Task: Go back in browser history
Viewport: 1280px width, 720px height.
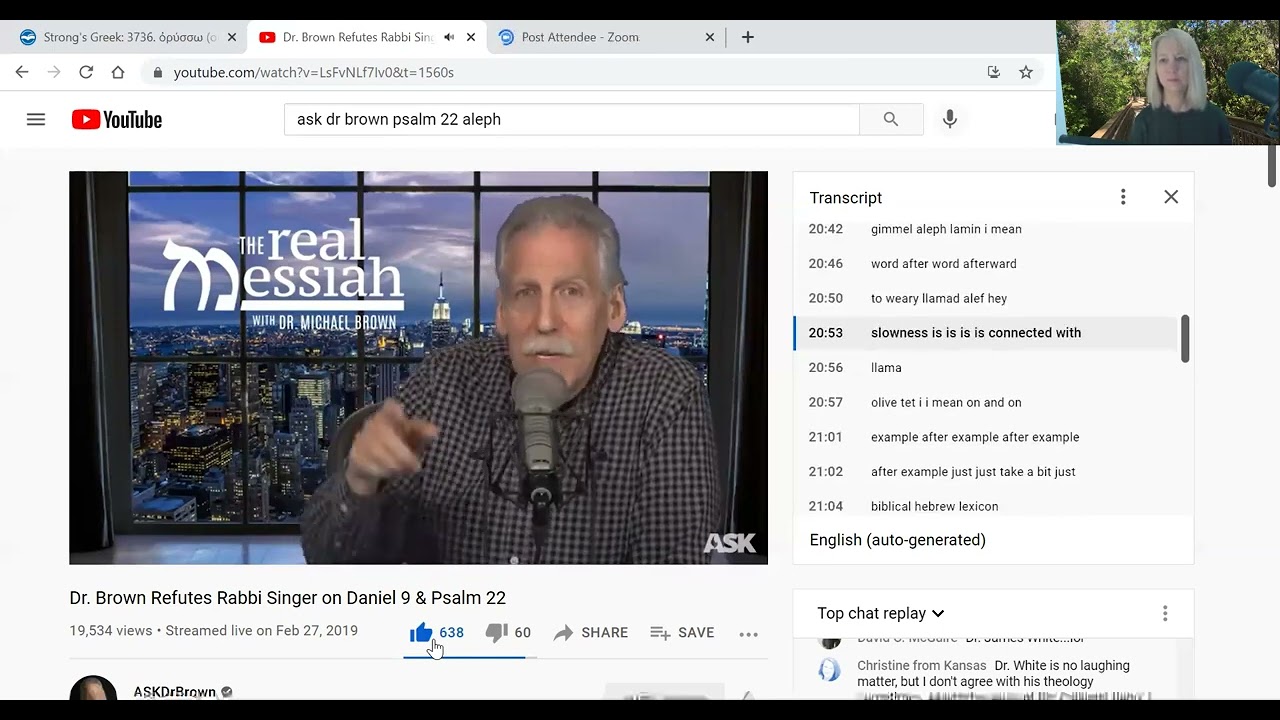Action: coord(22,72)
